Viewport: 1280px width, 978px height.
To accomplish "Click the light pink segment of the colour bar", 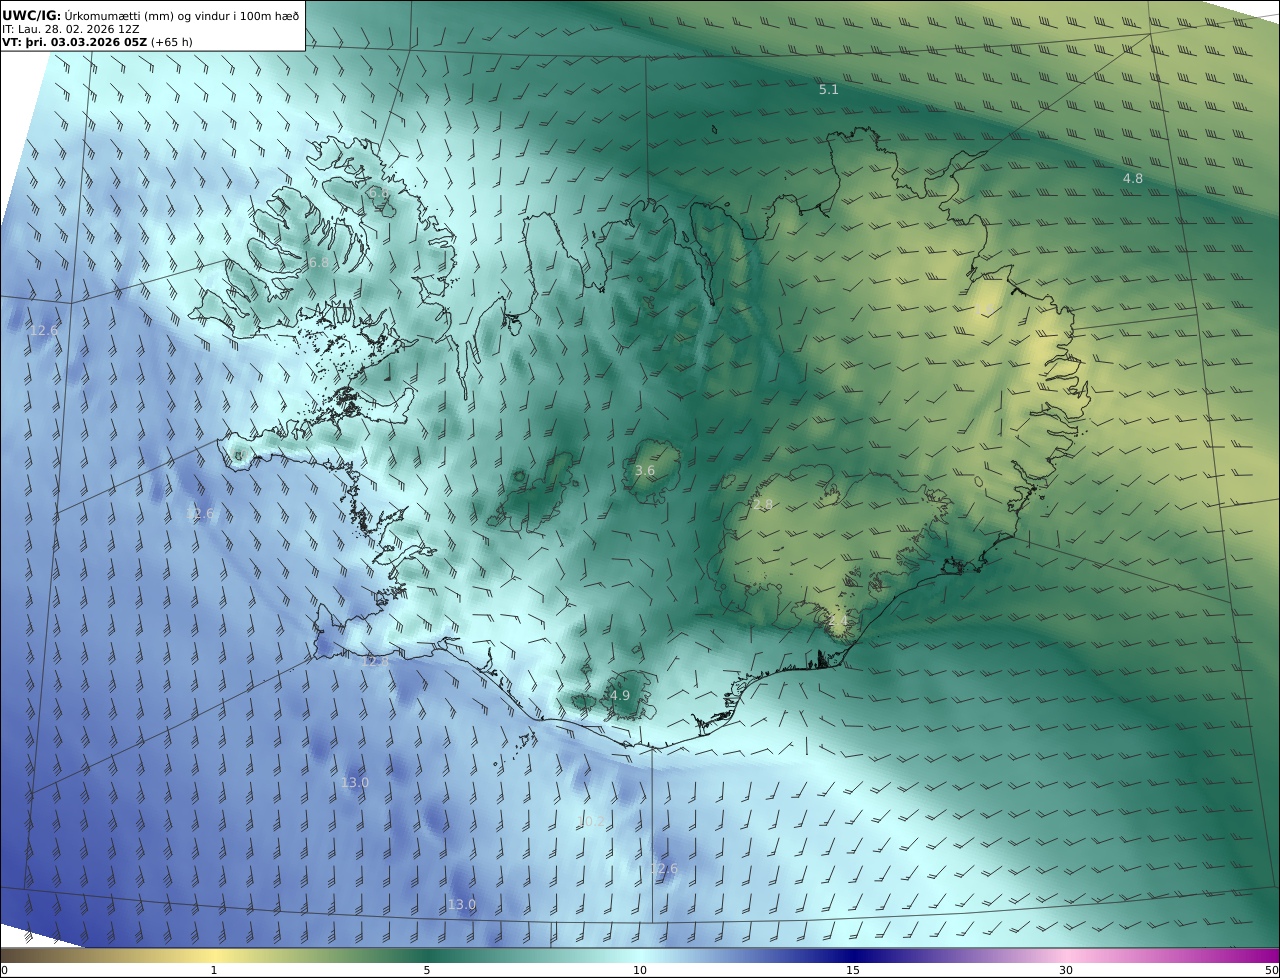I will (1066, 955).
